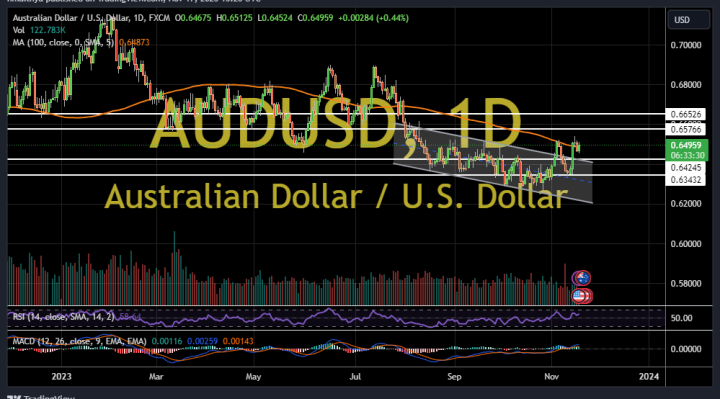Image resolution: width=720 pixels, height=399 pixels.
Task: Click the Jul label on the time axis
Action: pos(355,377)
